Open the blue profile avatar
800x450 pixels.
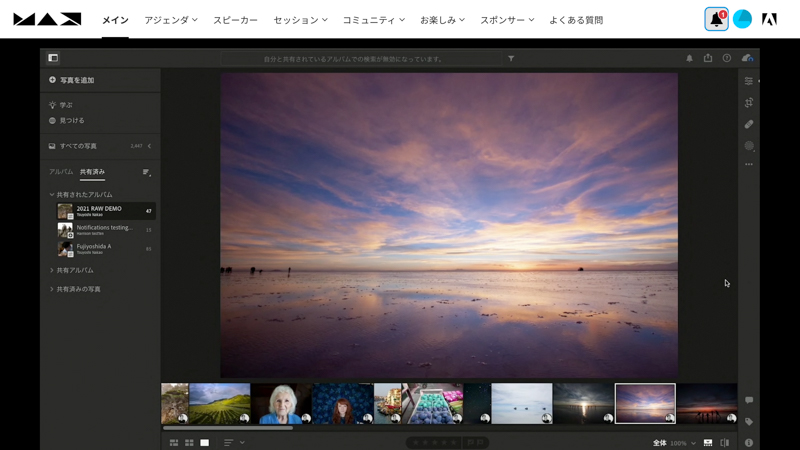pyautogui.click(x=742, y=19)
